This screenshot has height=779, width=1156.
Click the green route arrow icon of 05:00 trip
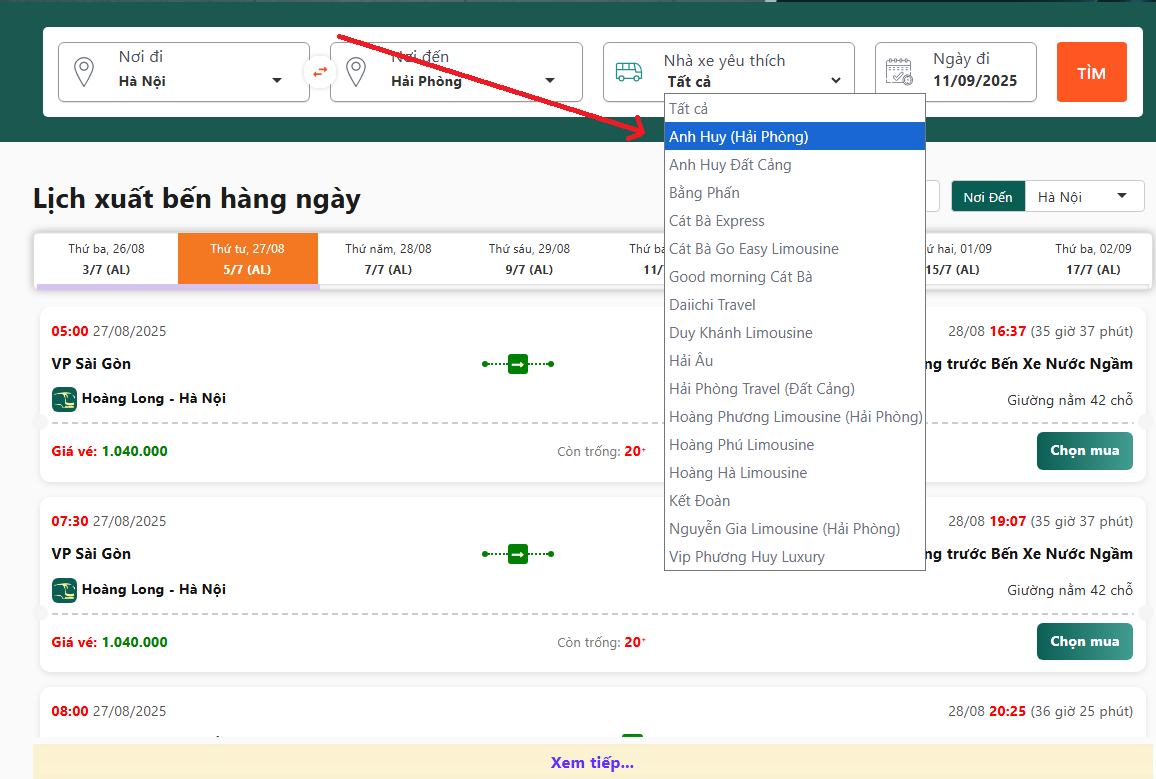(x=518, y=364)
